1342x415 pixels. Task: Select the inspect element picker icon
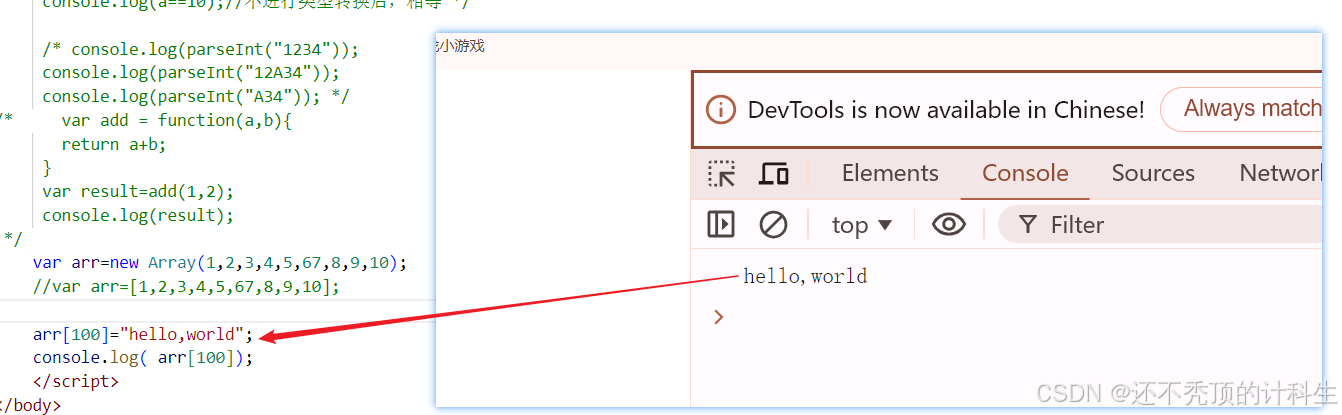(722, 174)
